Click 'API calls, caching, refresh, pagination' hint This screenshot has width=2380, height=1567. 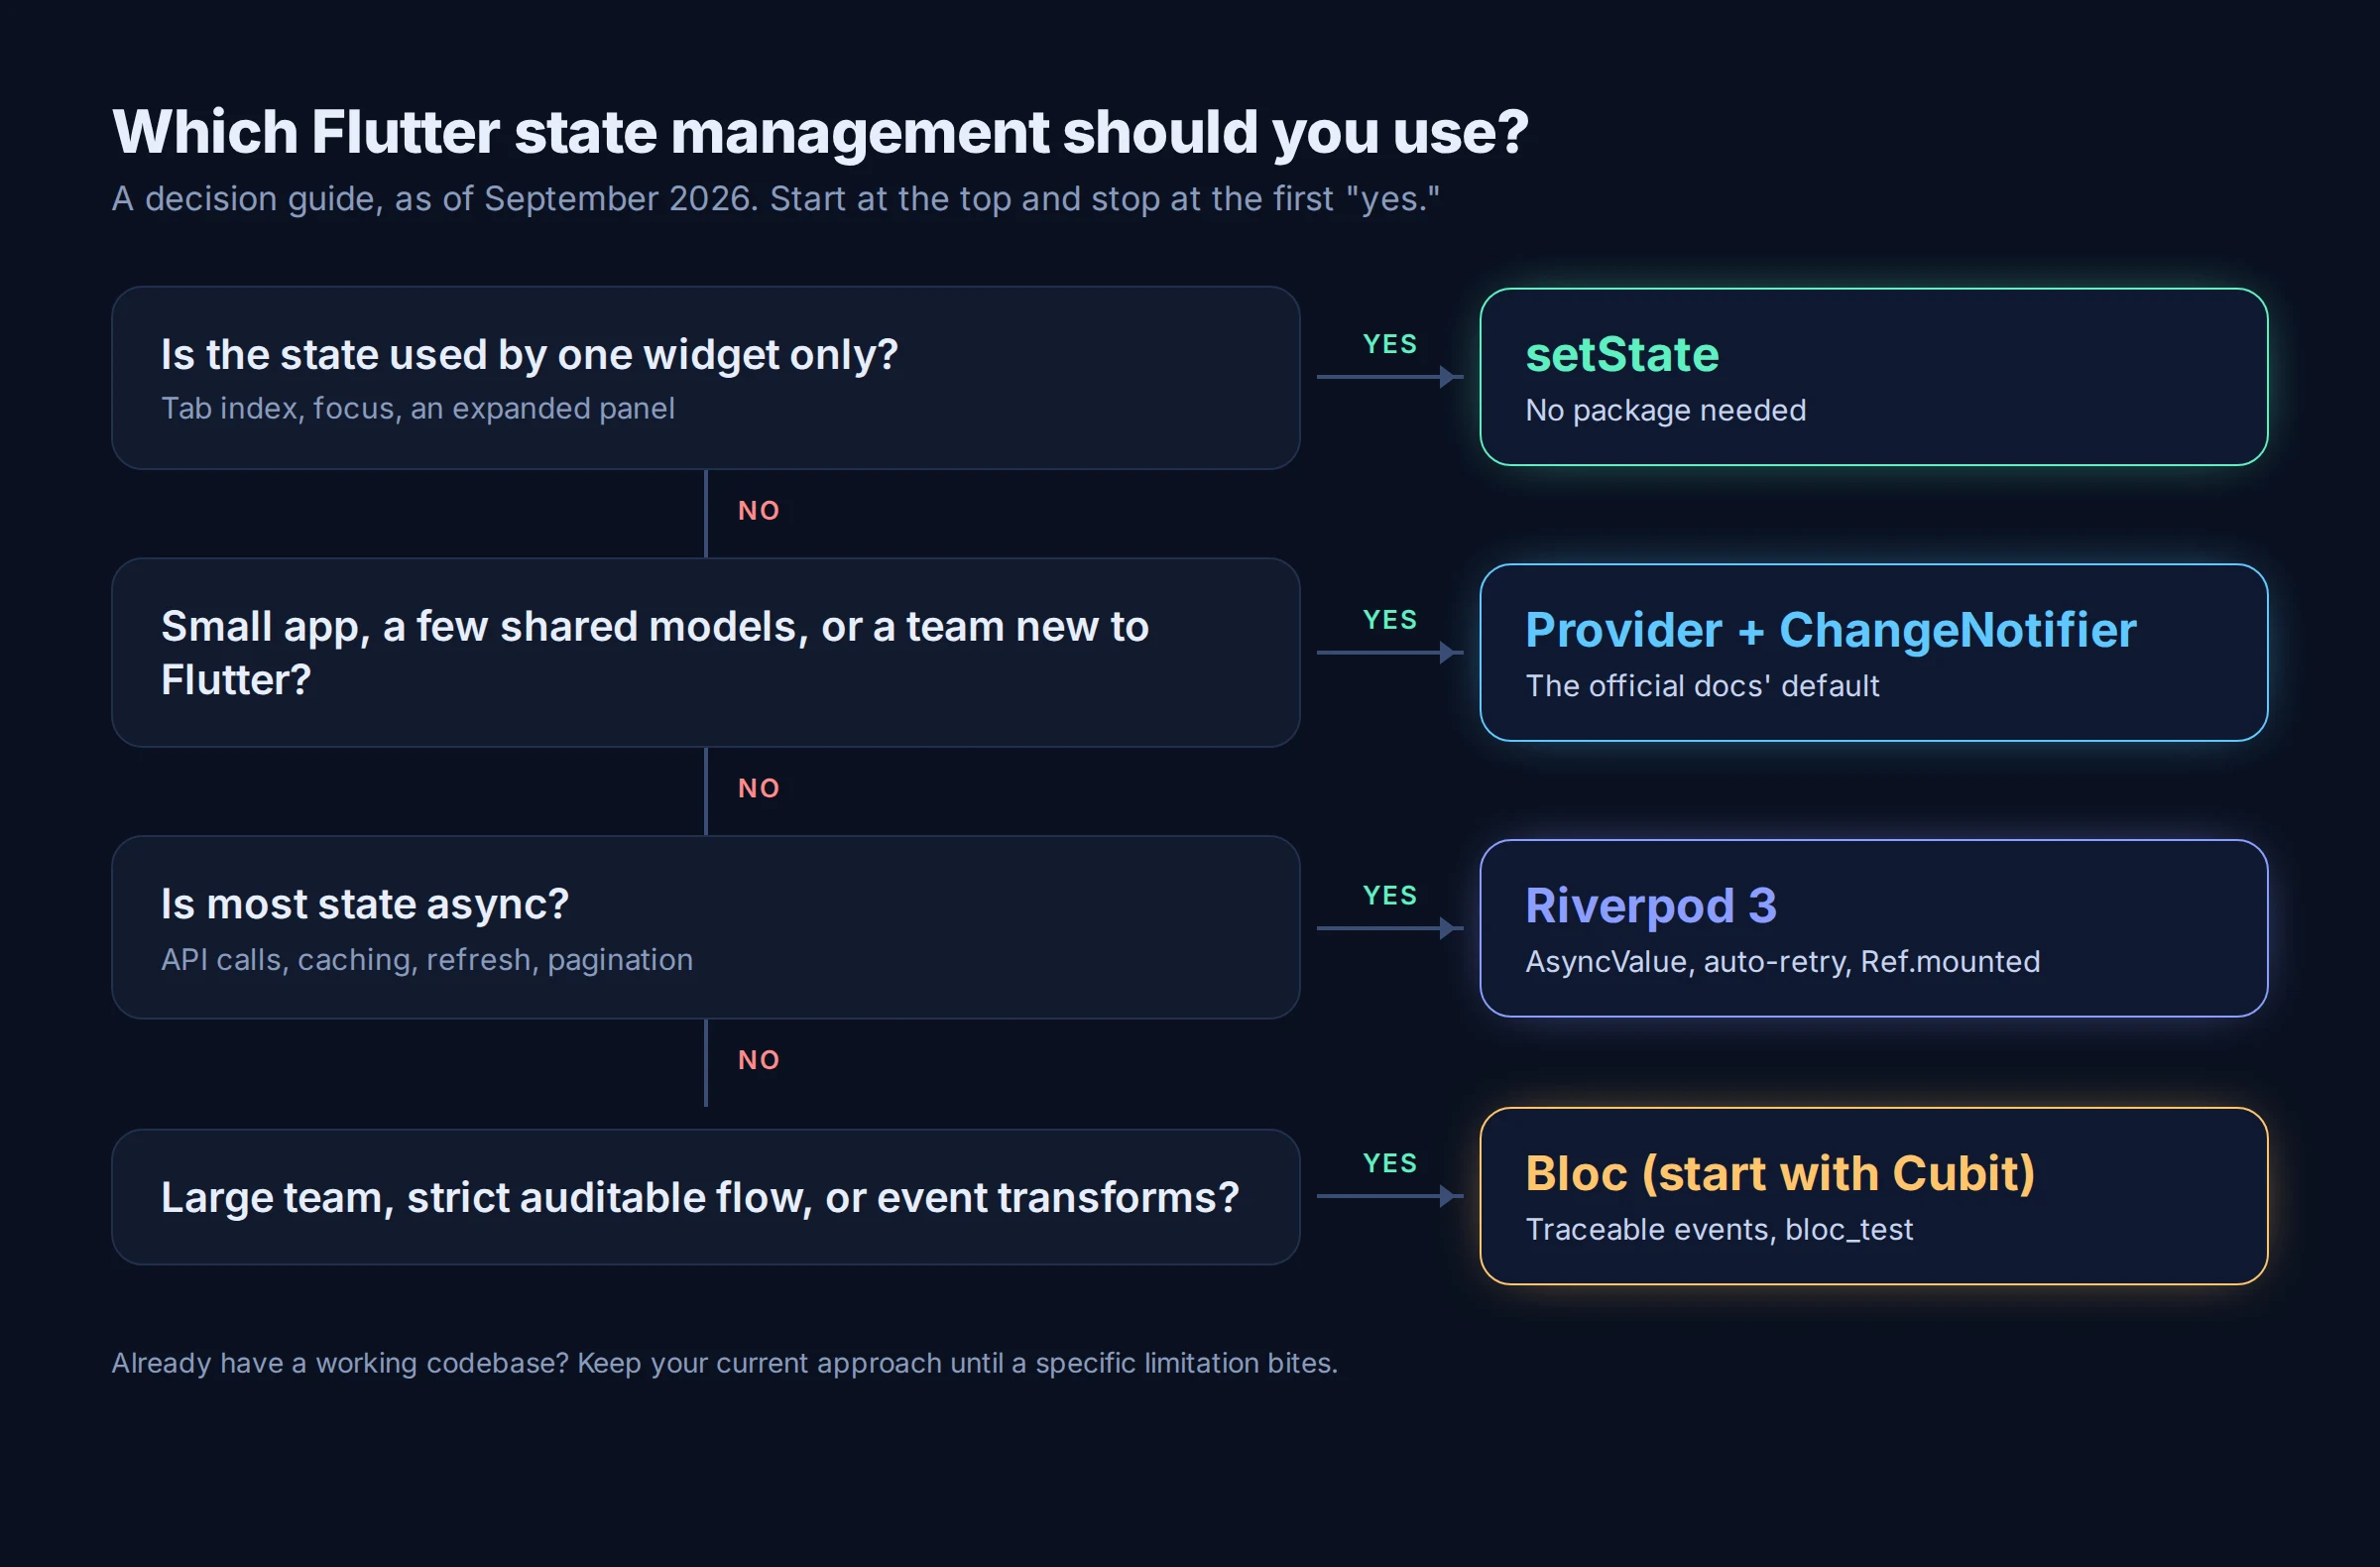tap(427, 960)
